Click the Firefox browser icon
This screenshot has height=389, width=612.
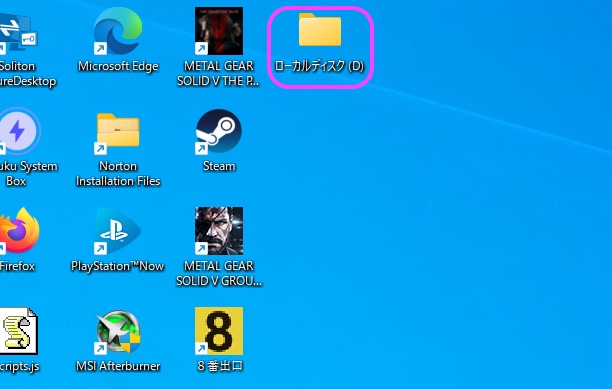(19, 231)
